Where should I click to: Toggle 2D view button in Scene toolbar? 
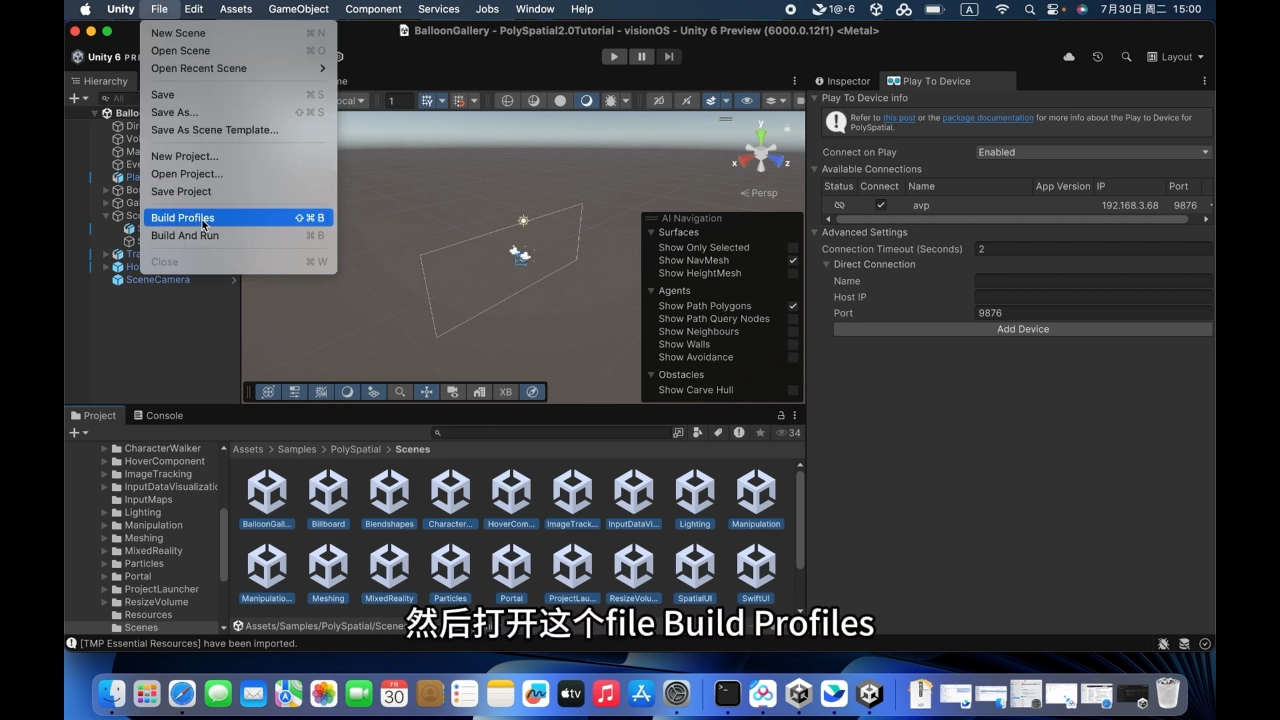pyautogui.click(x=659, y=101)
